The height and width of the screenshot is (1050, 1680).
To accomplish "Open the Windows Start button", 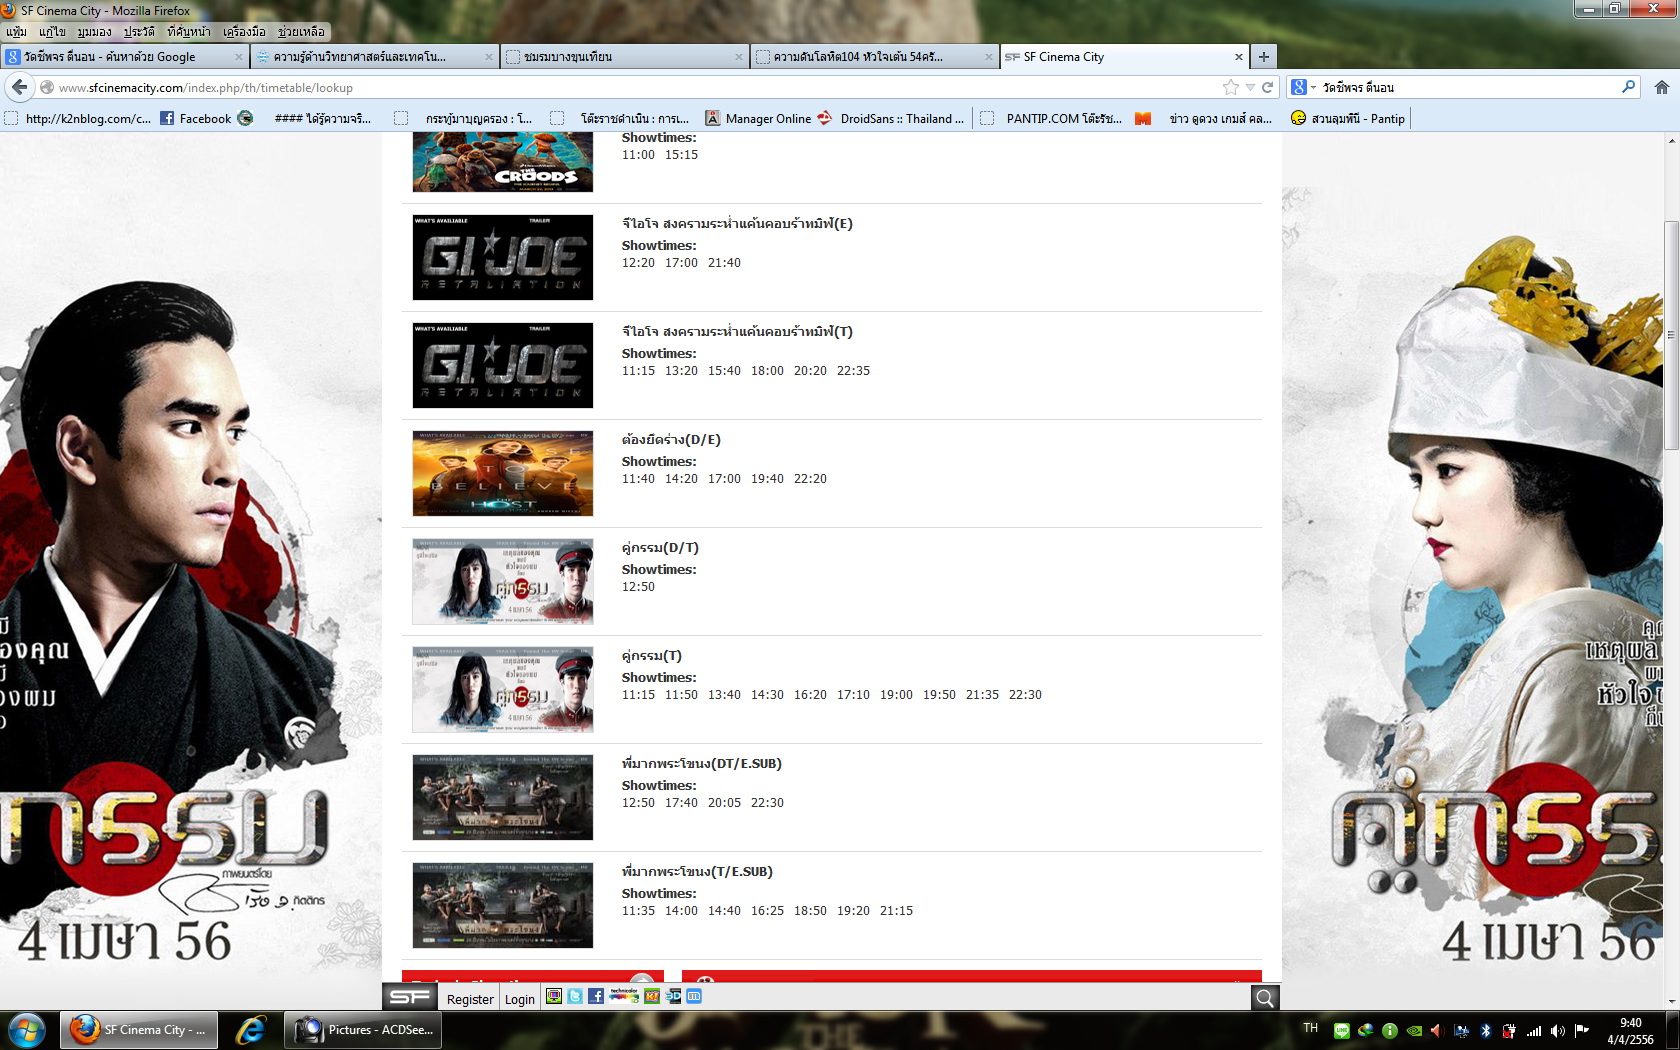I will 27,1030.
